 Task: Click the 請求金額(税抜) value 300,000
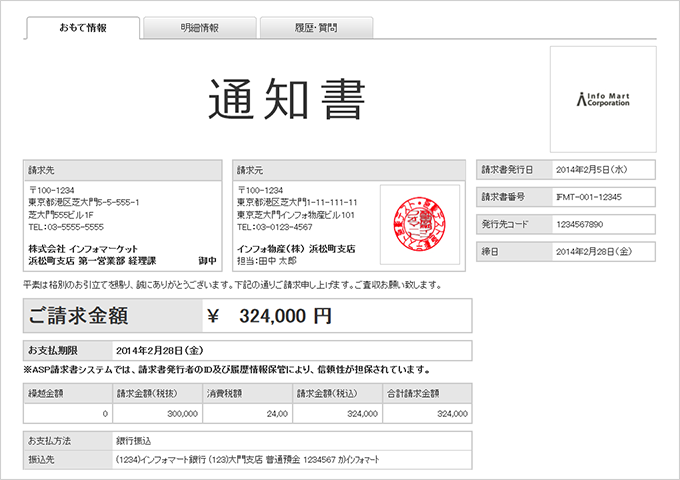tap(157, 413)
